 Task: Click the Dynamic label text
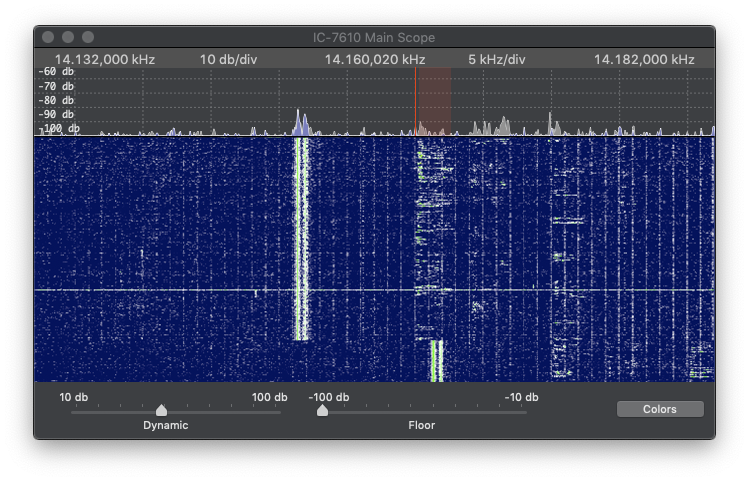point(165,425)
